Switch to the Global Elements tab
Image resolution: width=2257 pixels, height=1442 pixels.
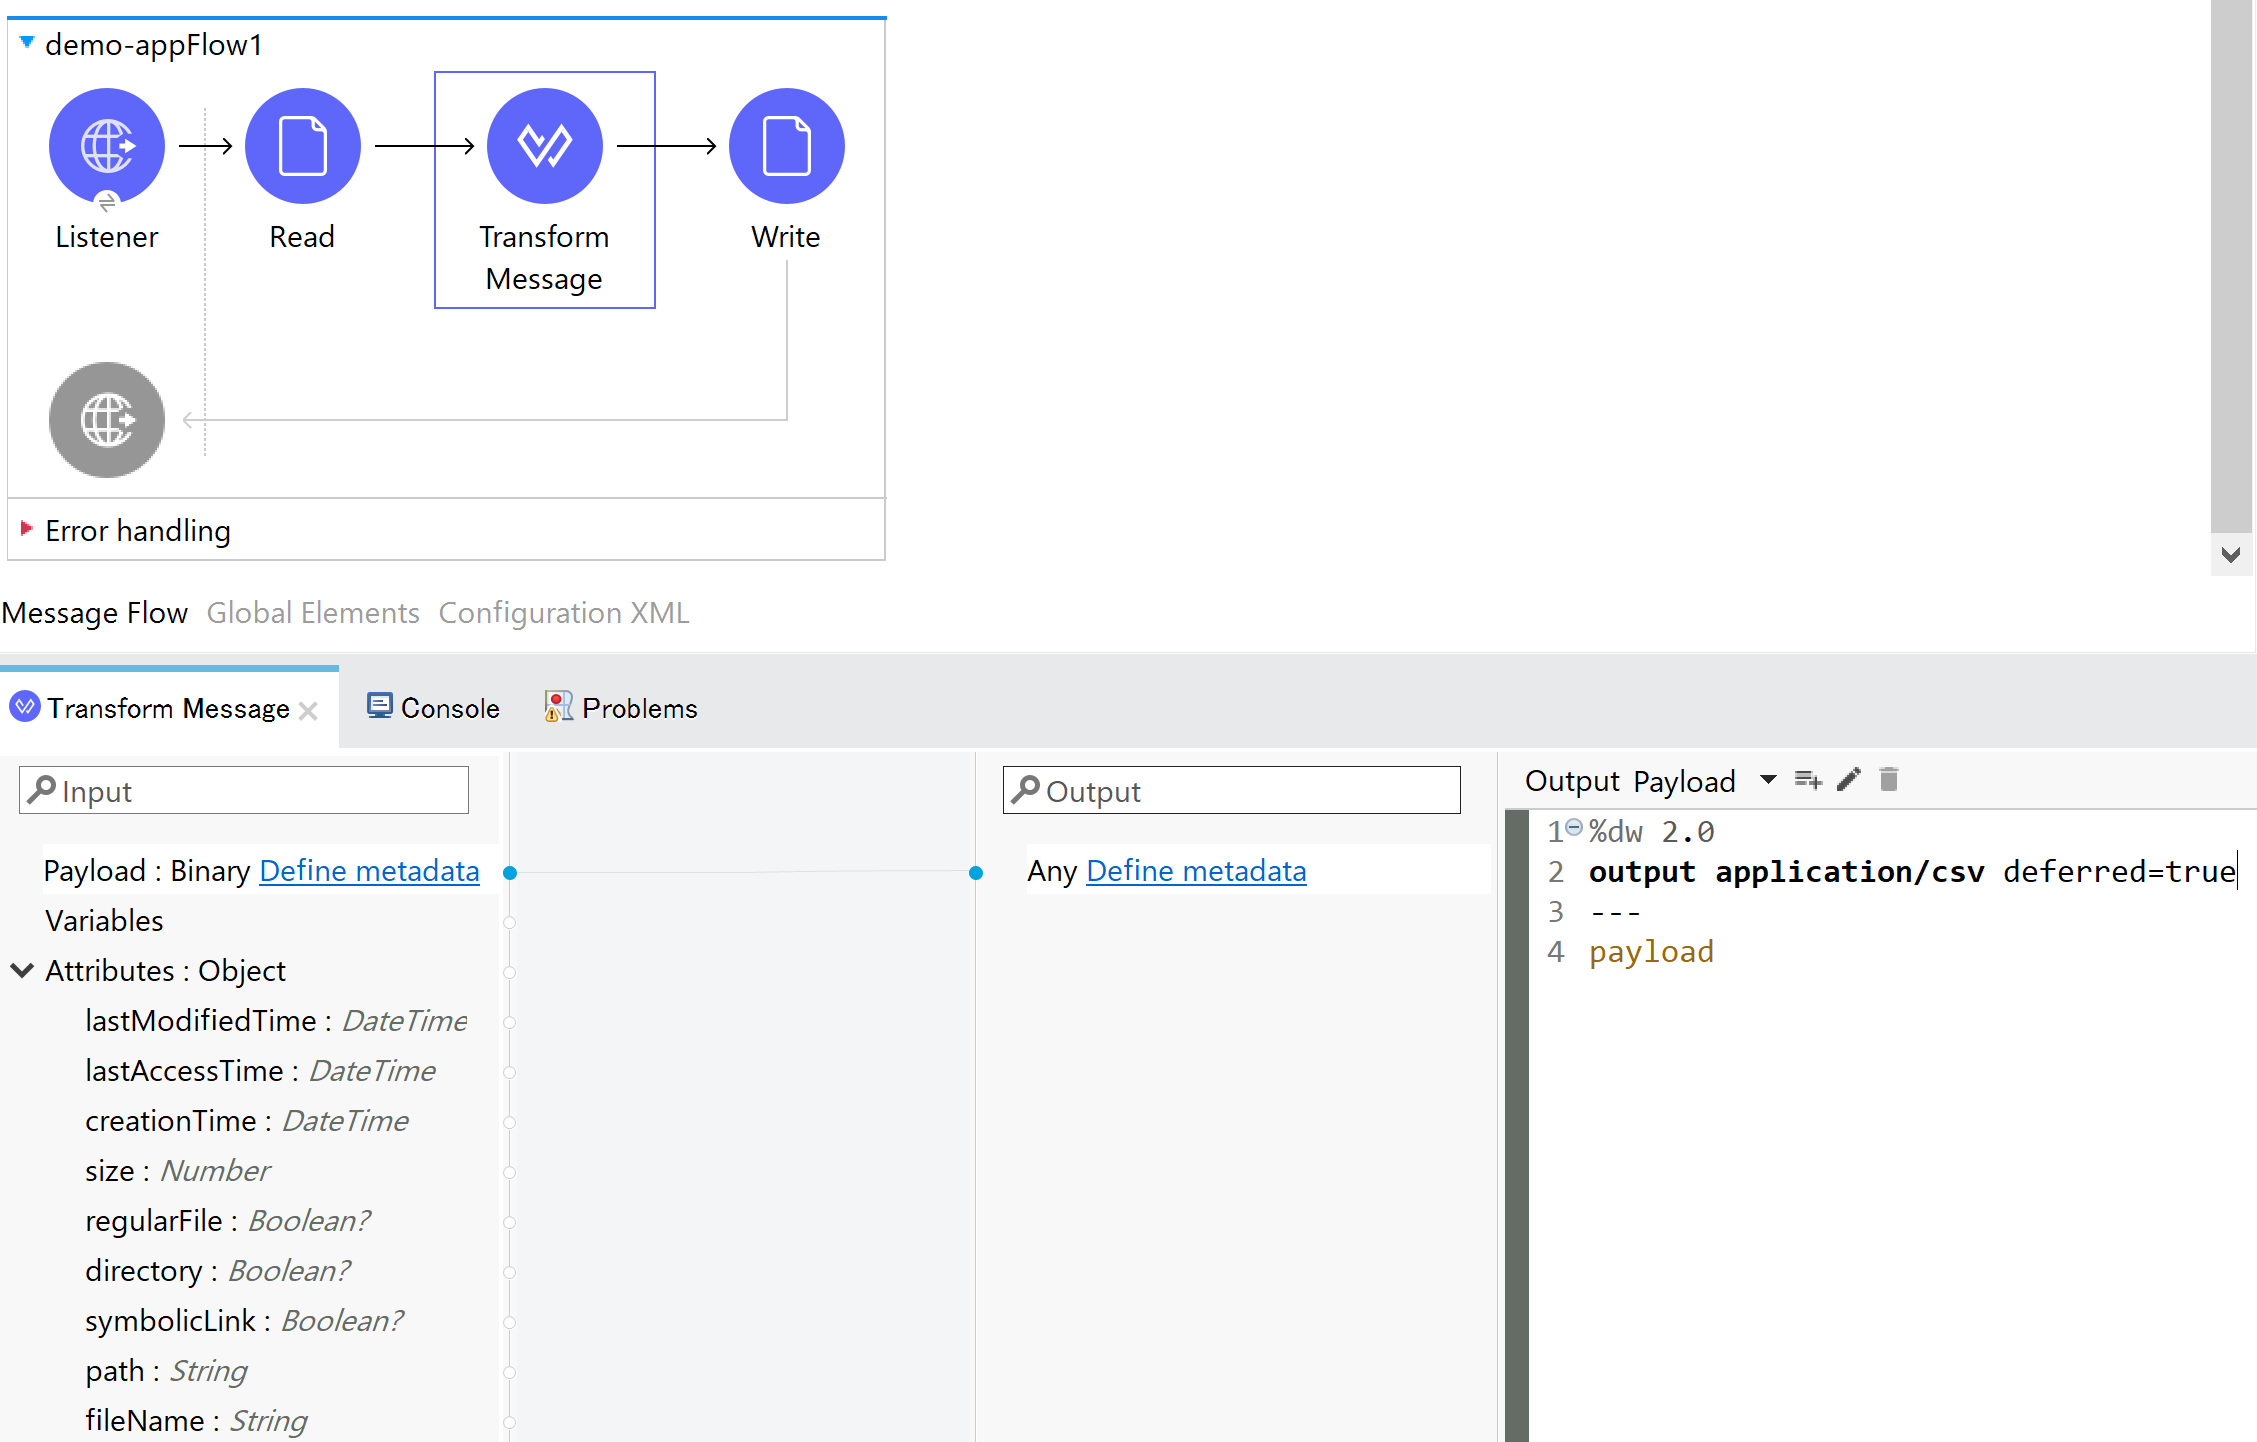pyautogui.click(x=313, y=612)
